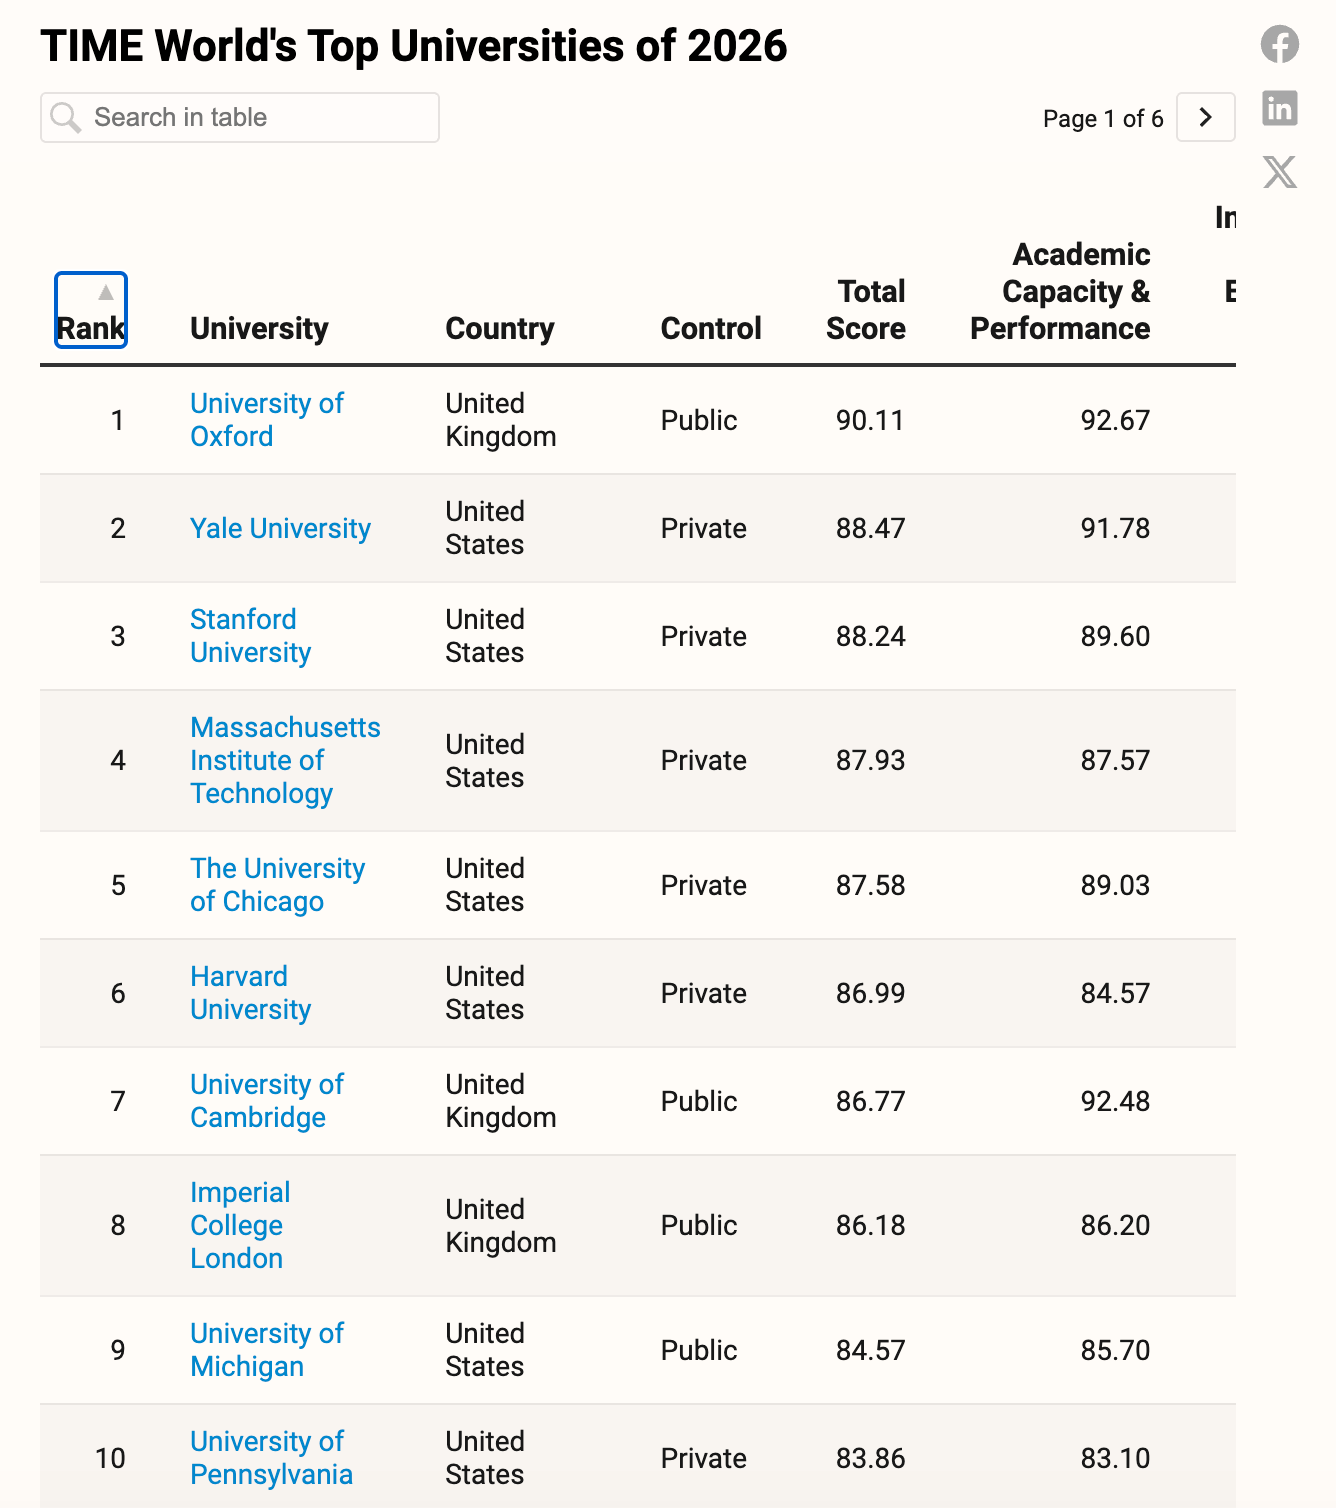This screenshot has height=1508, width=1336.
Task: Click the magnifying glass search icon
Action: click(x=65, y=118)
